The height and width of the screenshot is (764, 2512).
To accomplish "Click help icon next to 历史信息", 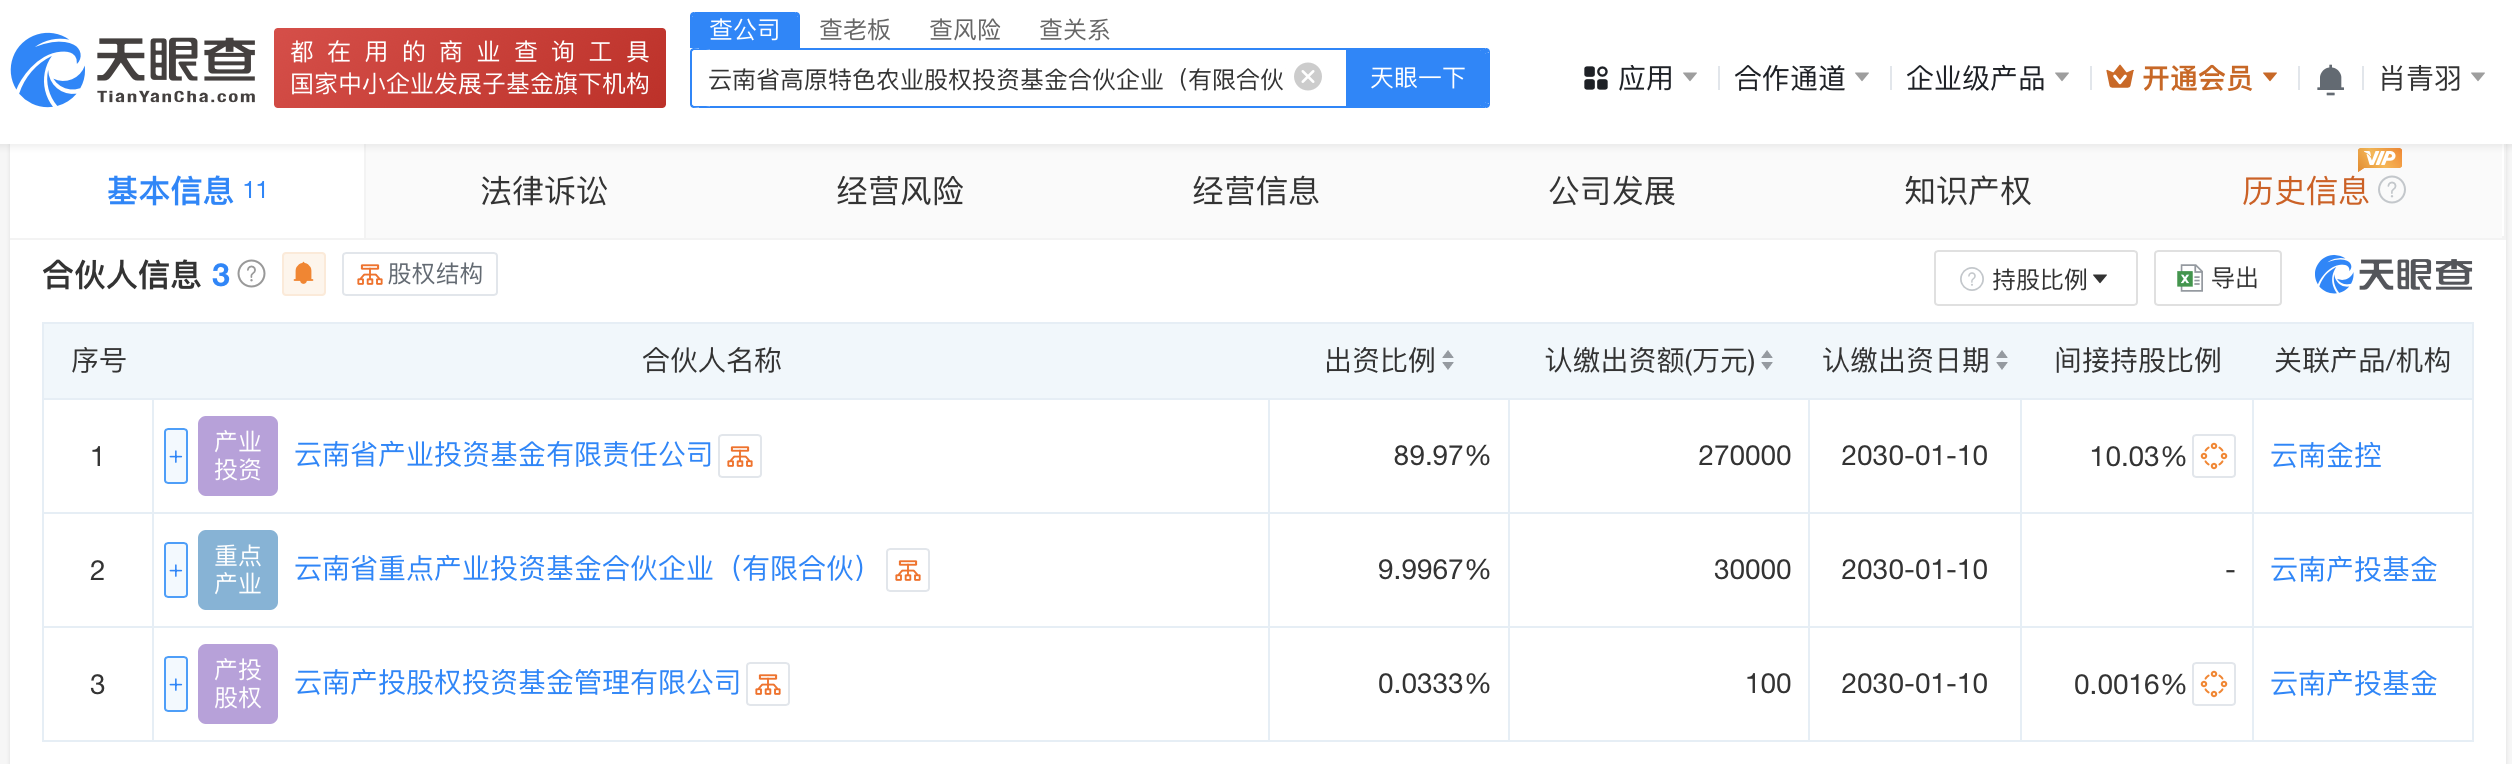I will [2392, 190].
